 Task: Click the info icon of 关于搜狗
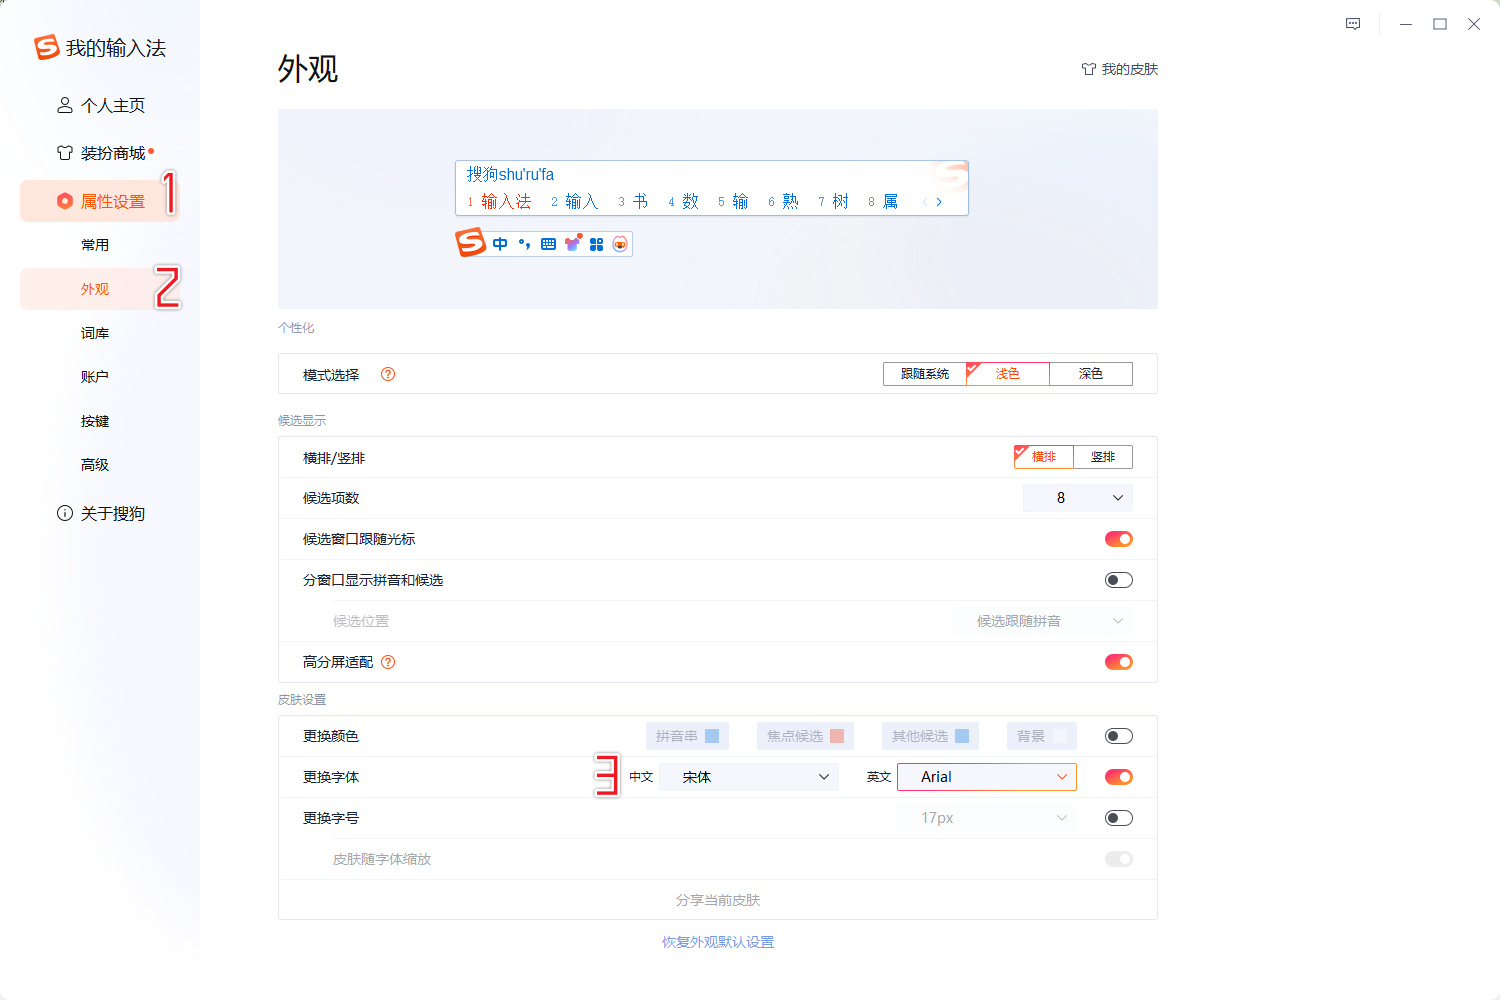65,513
